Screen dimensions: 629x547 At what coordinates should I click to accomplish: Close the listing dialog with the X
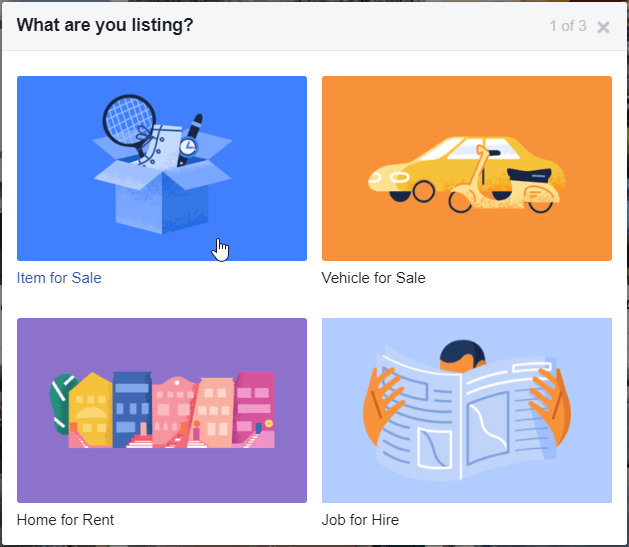[x=603, y=27]
